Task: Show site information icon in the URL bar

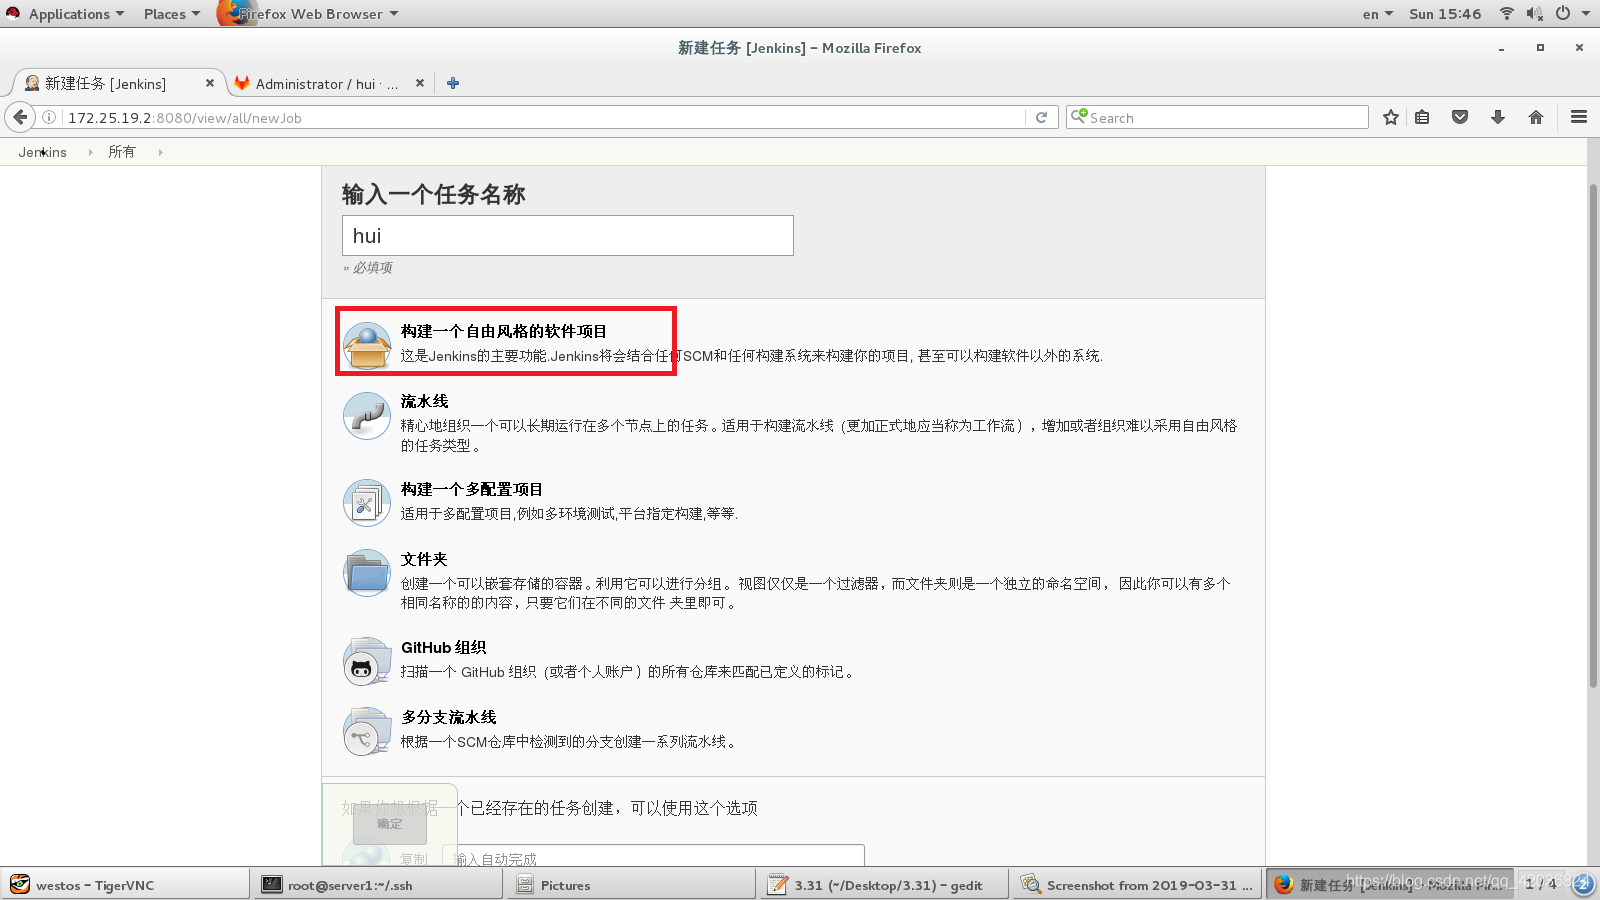Action: tap(49, 117)
